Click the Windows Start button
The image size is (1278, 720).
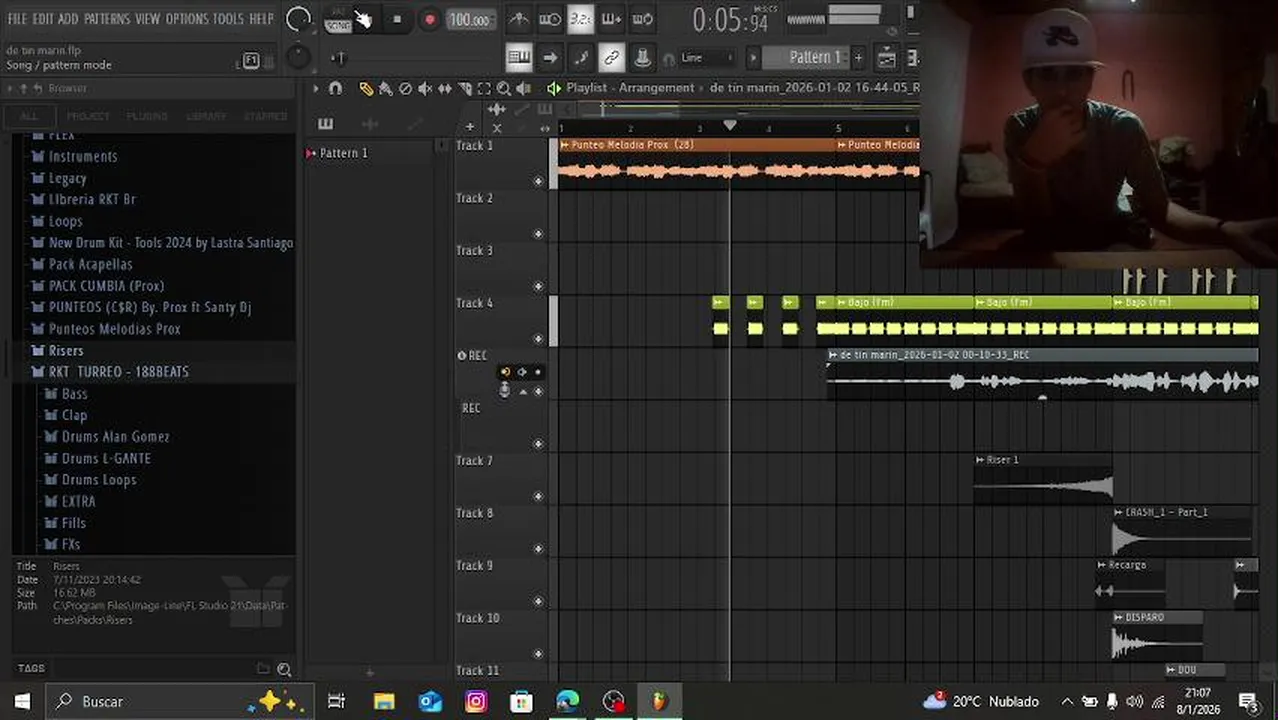22,702
